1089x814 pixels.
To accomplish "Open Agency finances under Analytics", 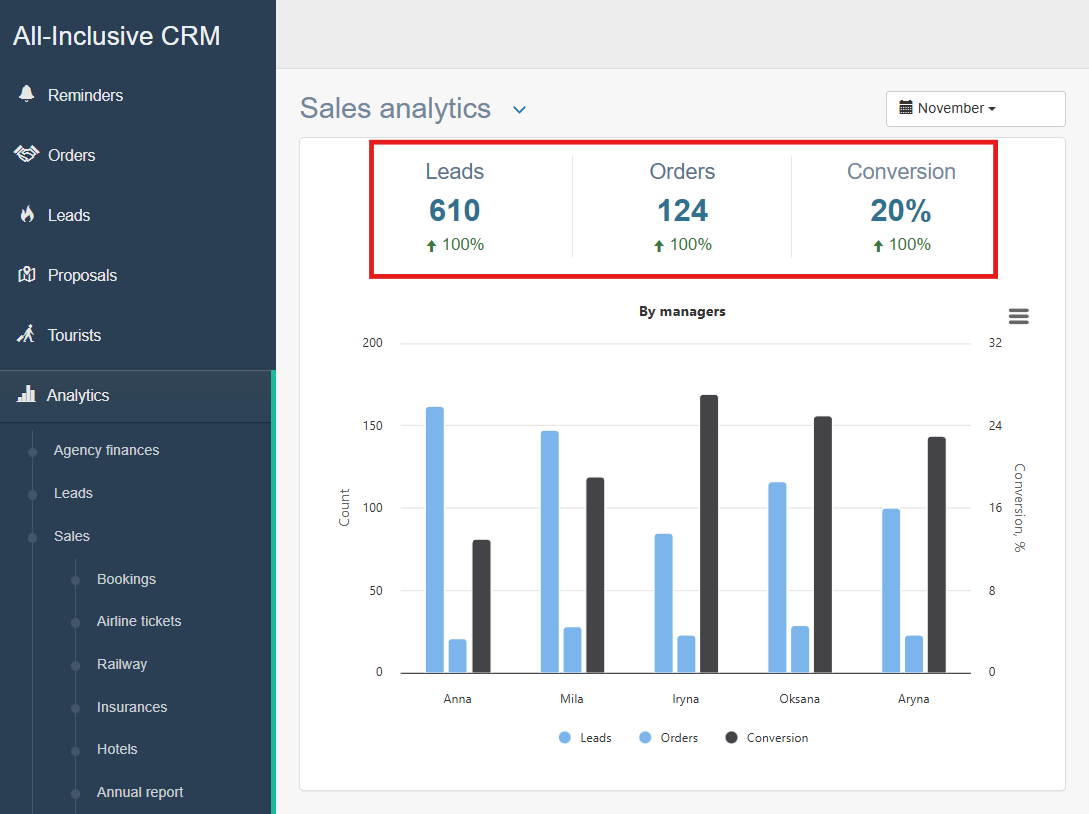I will (x=106, y=450).
